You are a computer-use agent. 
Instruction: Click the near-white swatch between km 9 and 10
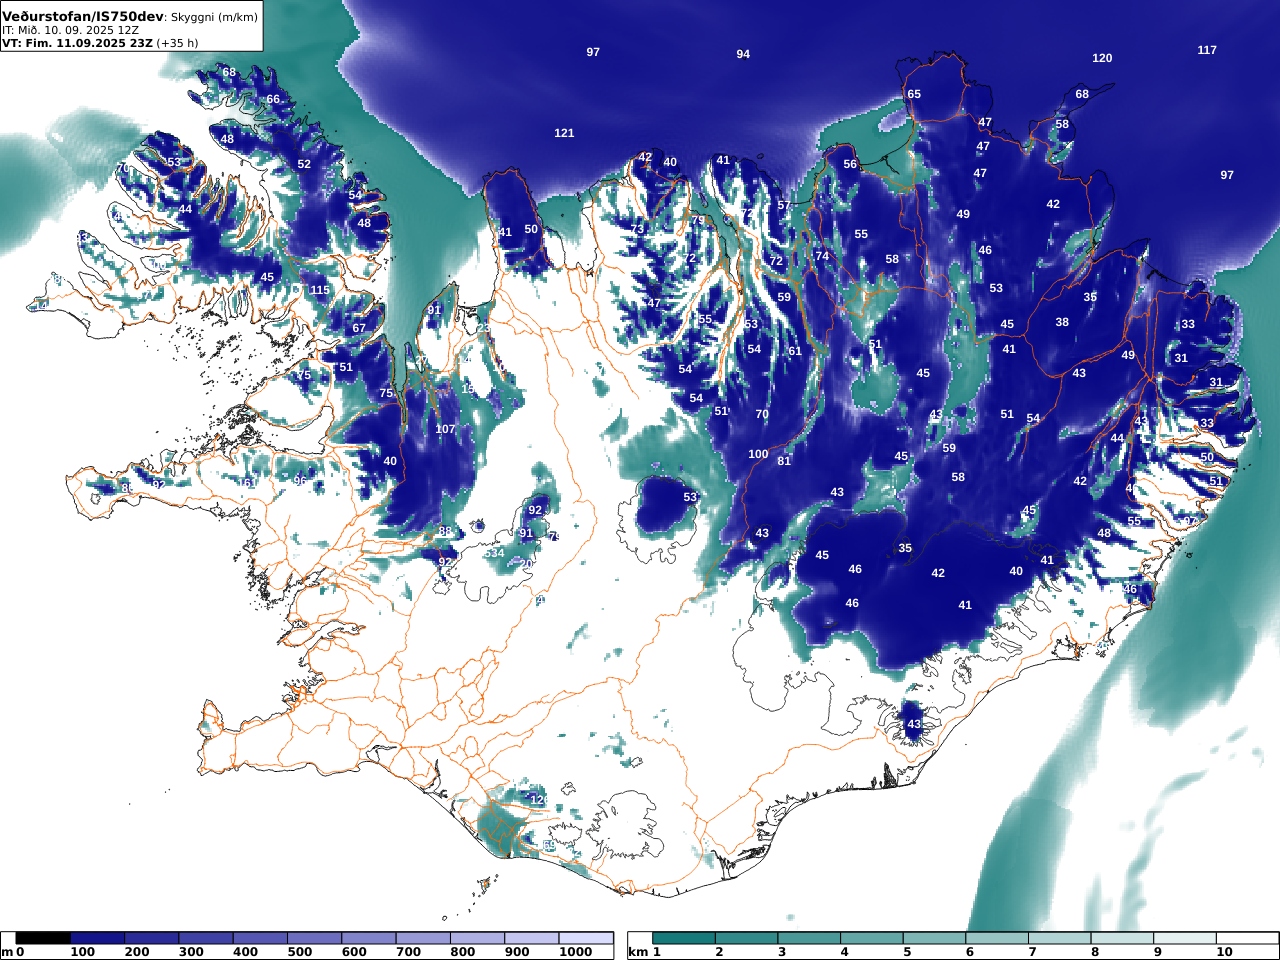coord(1186,938)
